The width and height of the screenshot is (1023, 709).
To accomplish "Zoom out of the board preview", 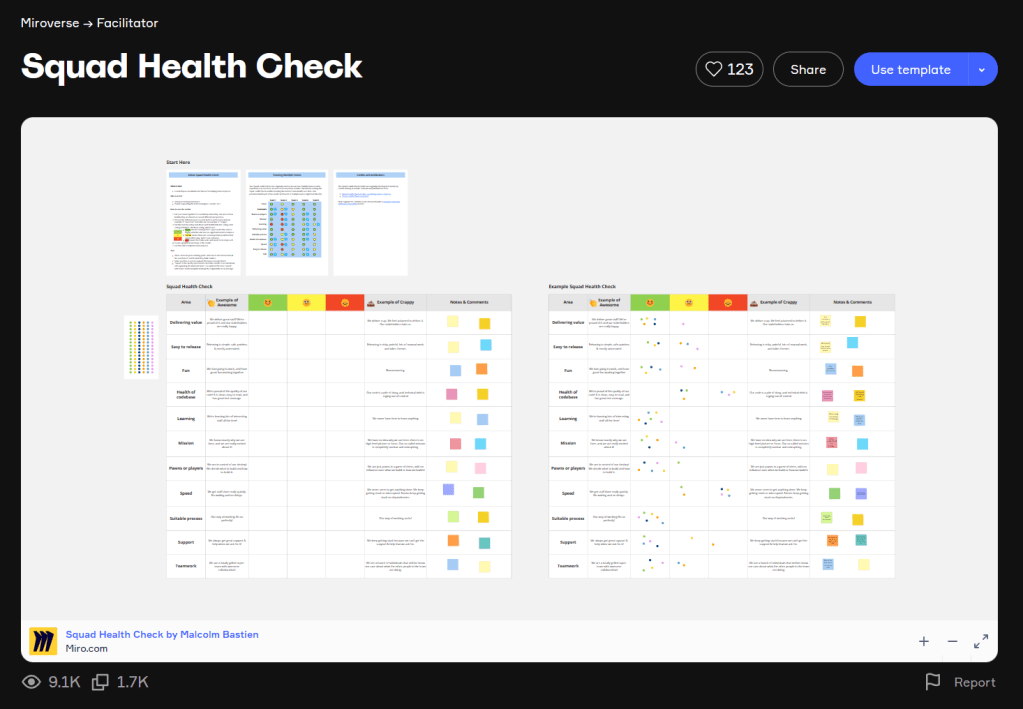I will pos(952,641).
